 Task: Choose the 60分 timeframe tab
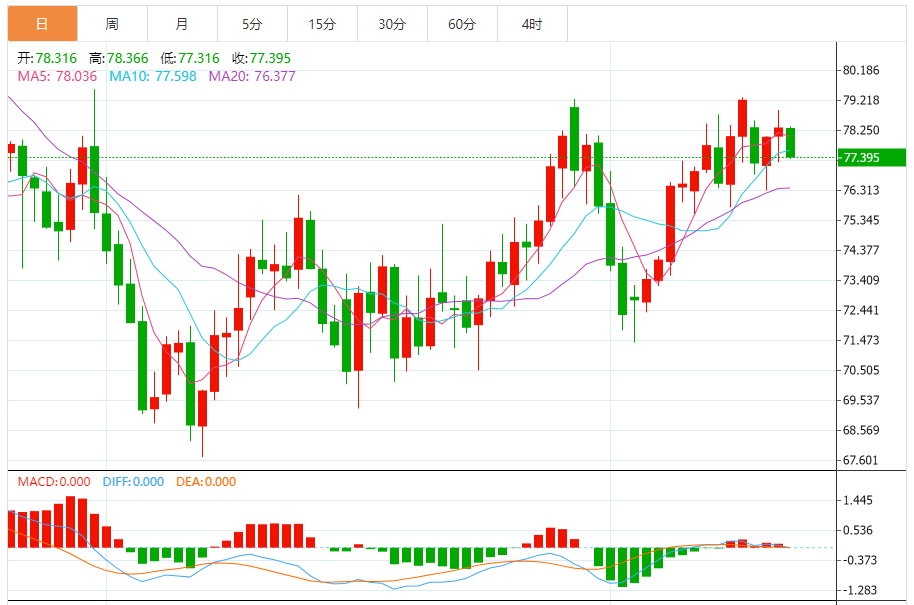point(462,24)
